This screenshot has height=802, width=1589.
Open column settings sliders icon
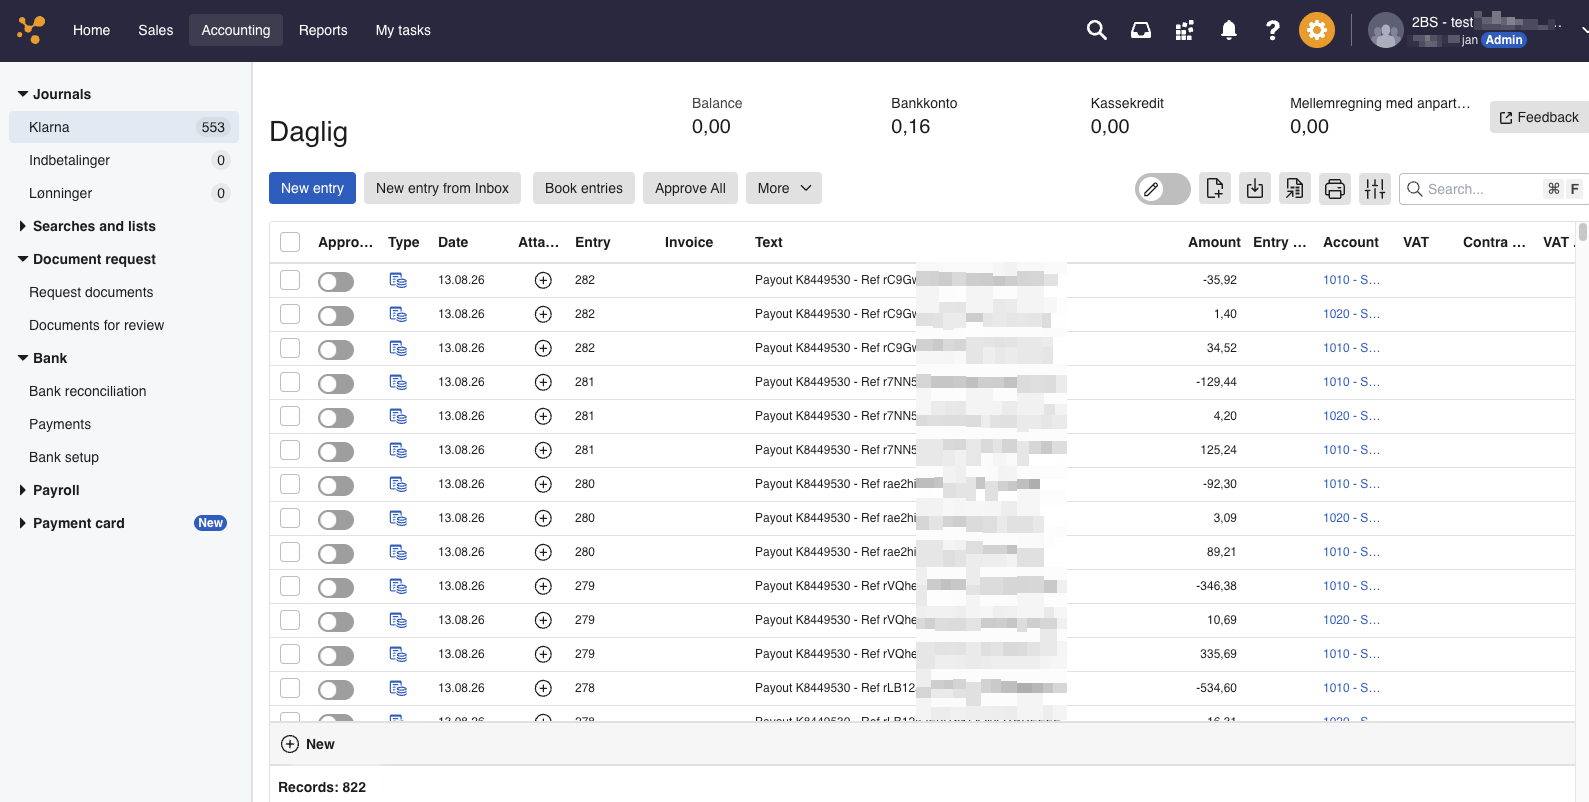coord(1374,188)
